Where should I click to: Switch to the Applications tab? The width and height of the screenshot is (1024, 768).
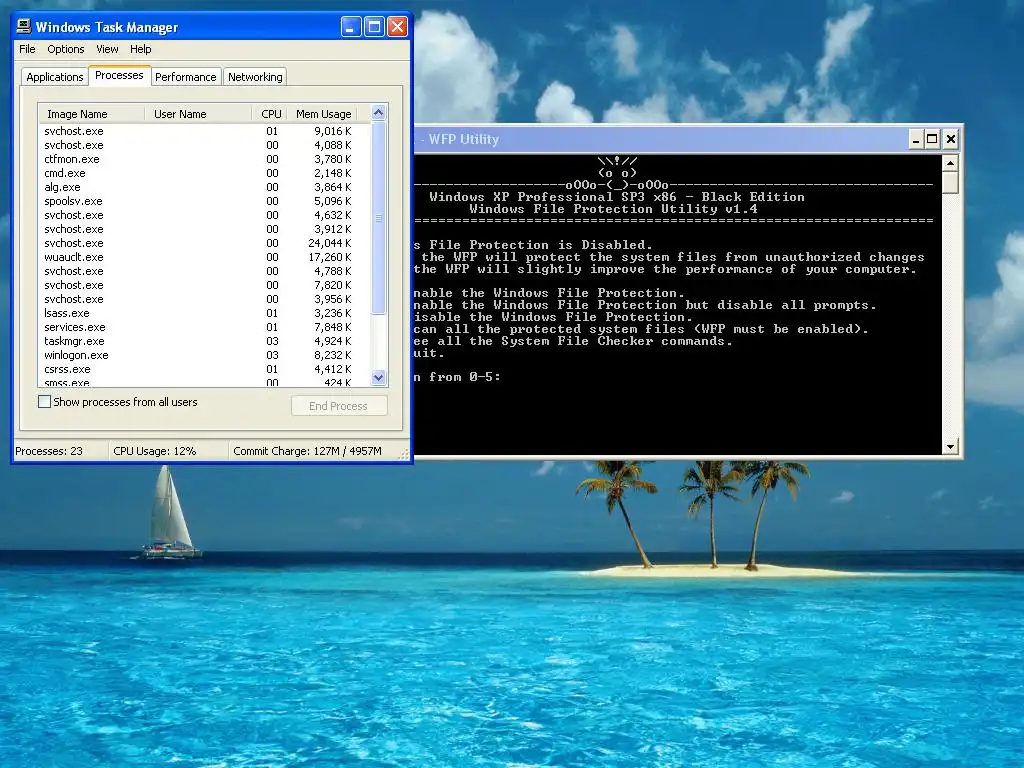coord(55,77)
